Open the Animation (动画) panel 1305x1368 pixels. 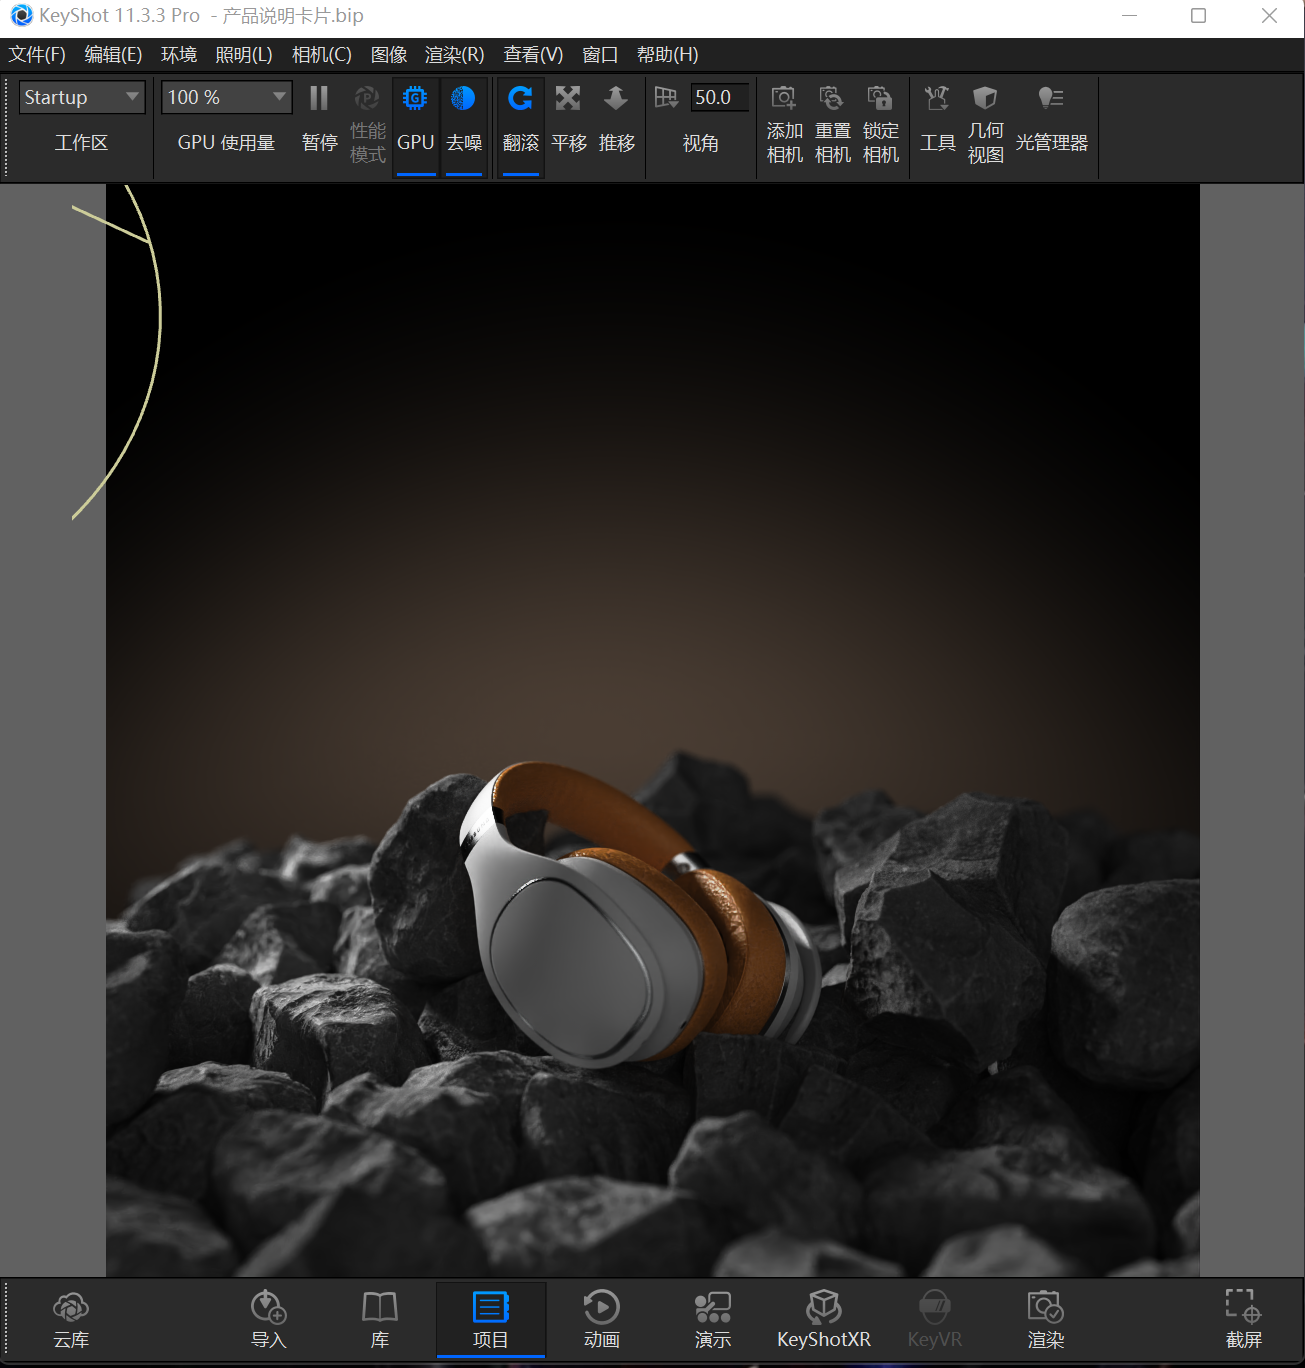pos(601,1319)
